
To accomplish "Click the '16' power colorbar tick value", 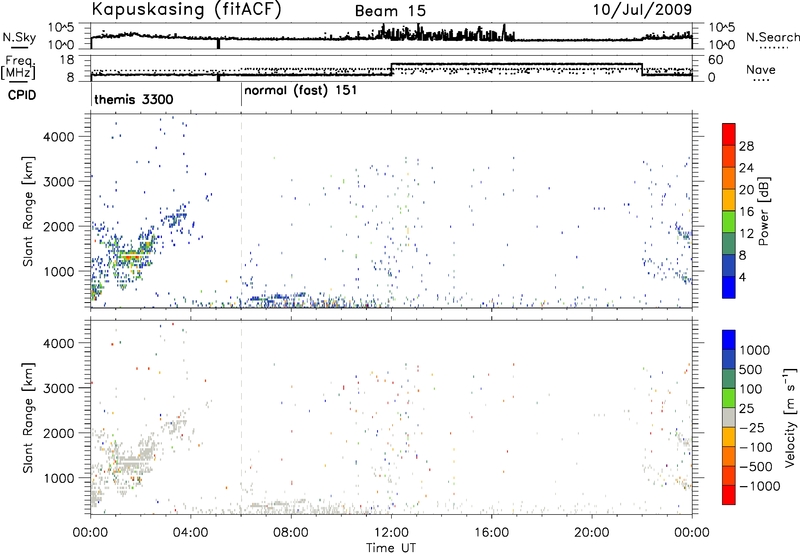I will [746, 212].
